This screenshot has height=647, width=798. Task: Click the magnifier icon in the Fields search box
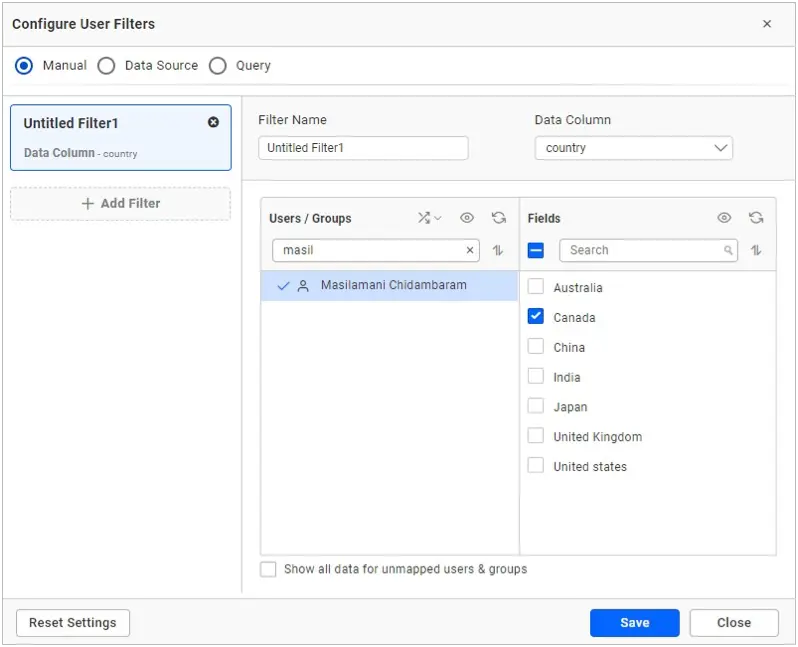pyautogui.click(x=728, y=250)
